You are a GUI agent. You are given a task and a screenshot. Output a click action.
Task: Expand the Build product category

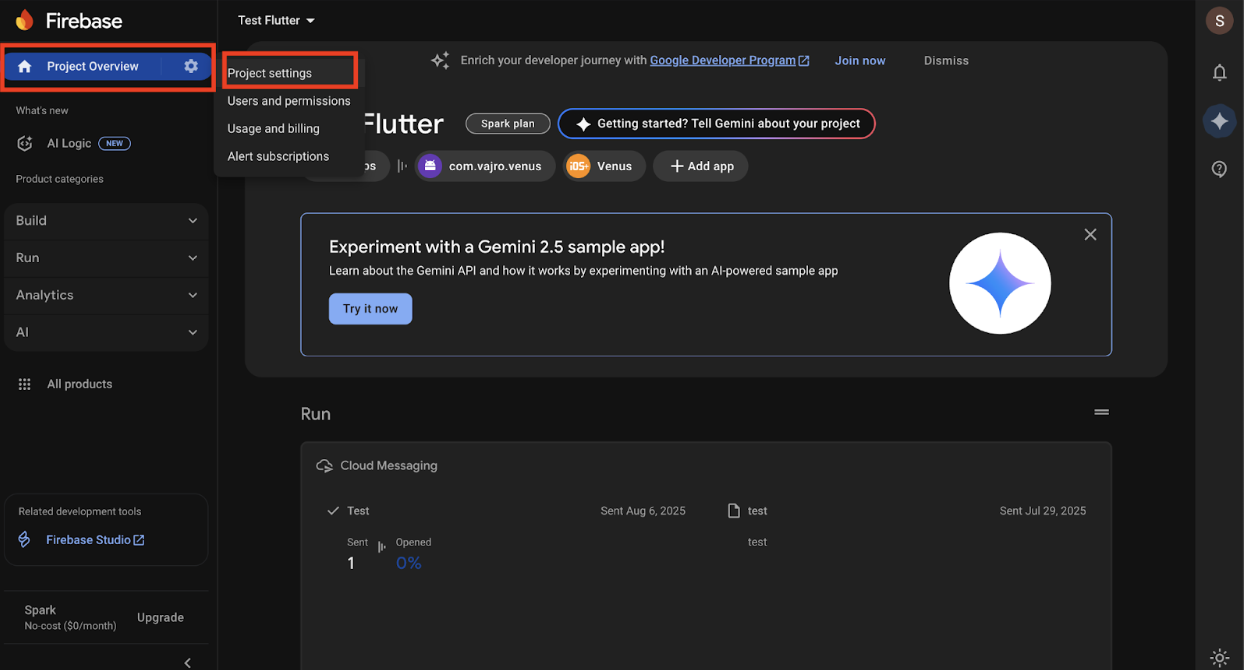click(x=106, y=221)
